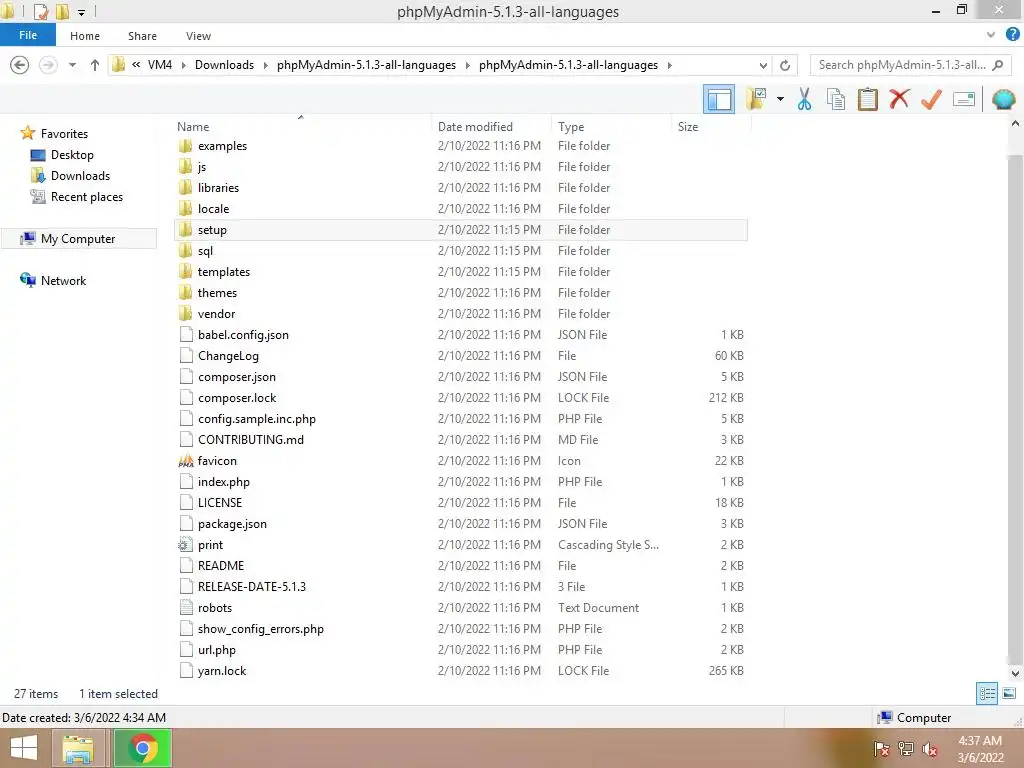Select the babel.config.json file
1024x768 pixels.
click(x=243, y=334)
